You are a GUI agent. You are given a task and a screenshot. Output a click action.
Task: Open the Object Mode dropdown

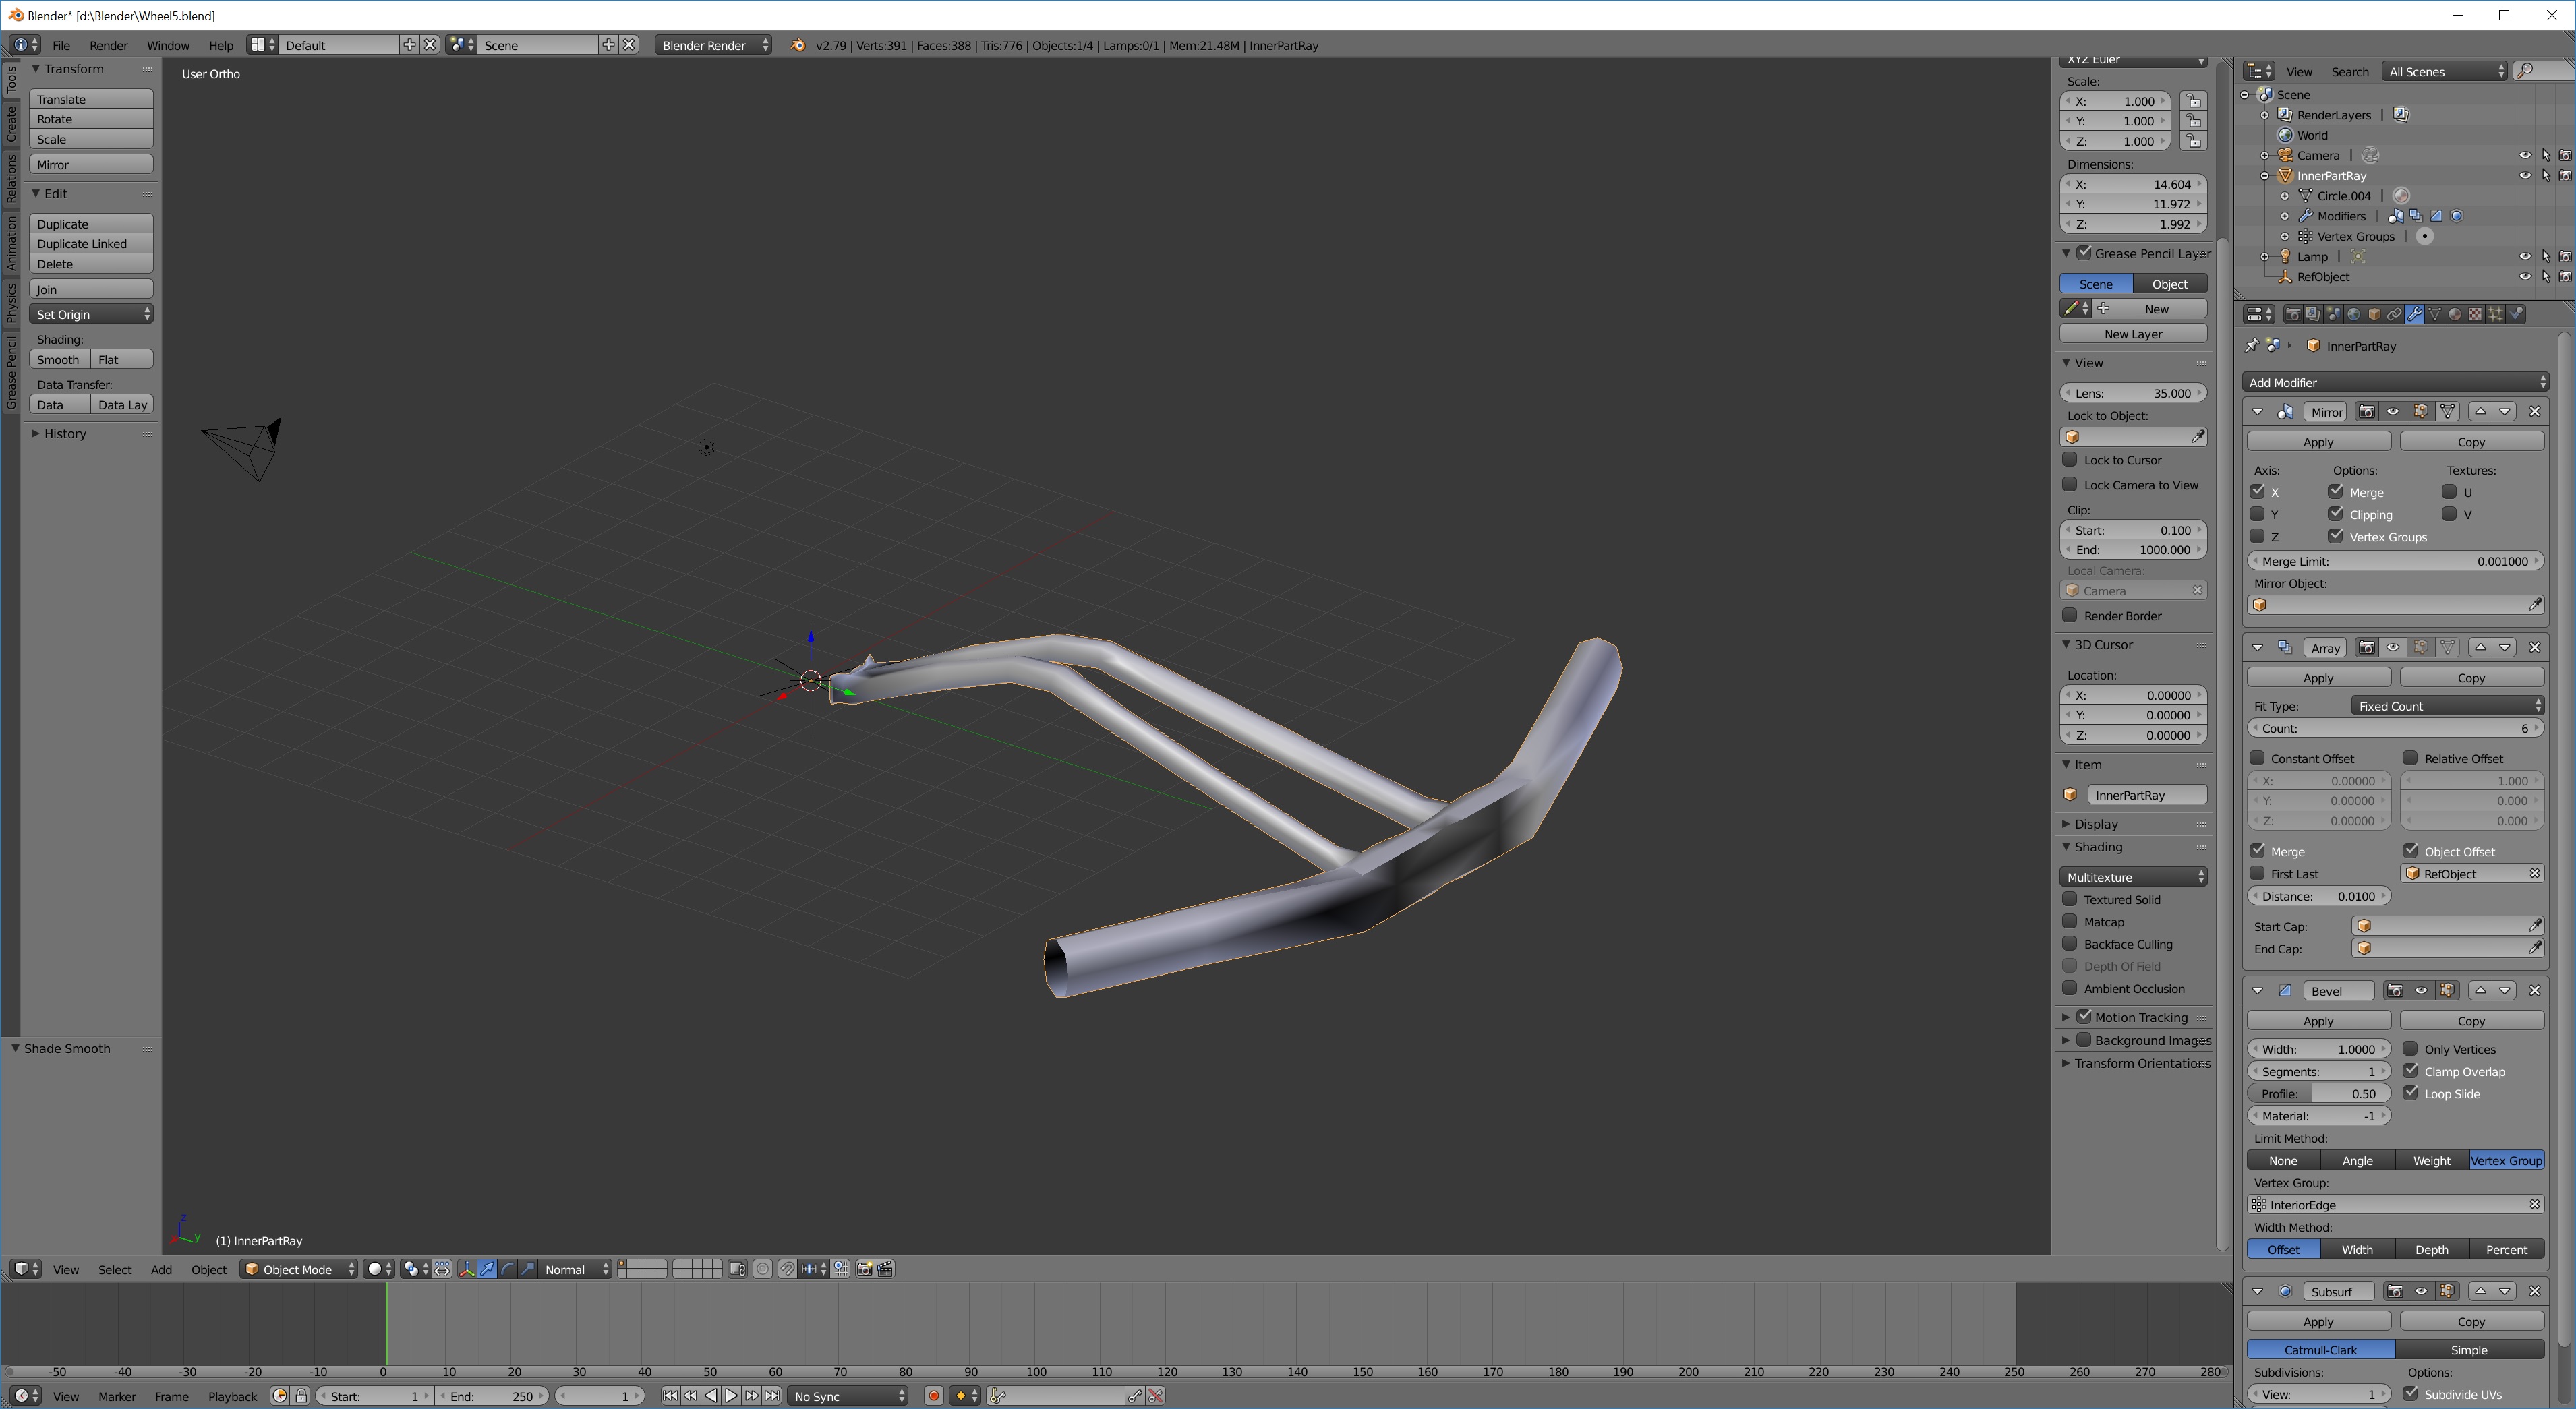point(299,1269)
